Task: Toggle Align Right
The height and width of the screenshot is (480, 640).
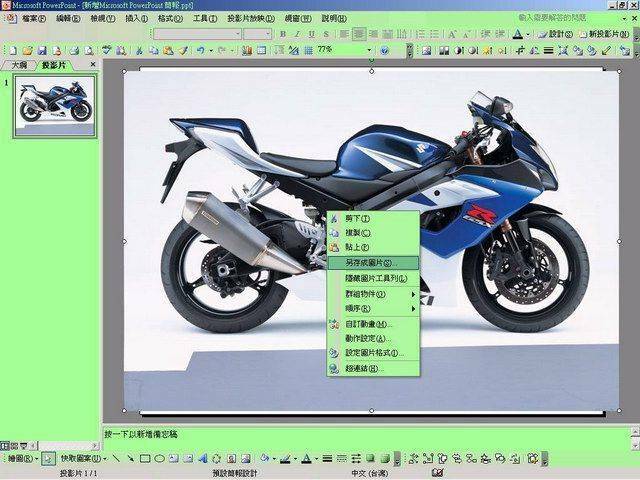Action: coord(373,34)
